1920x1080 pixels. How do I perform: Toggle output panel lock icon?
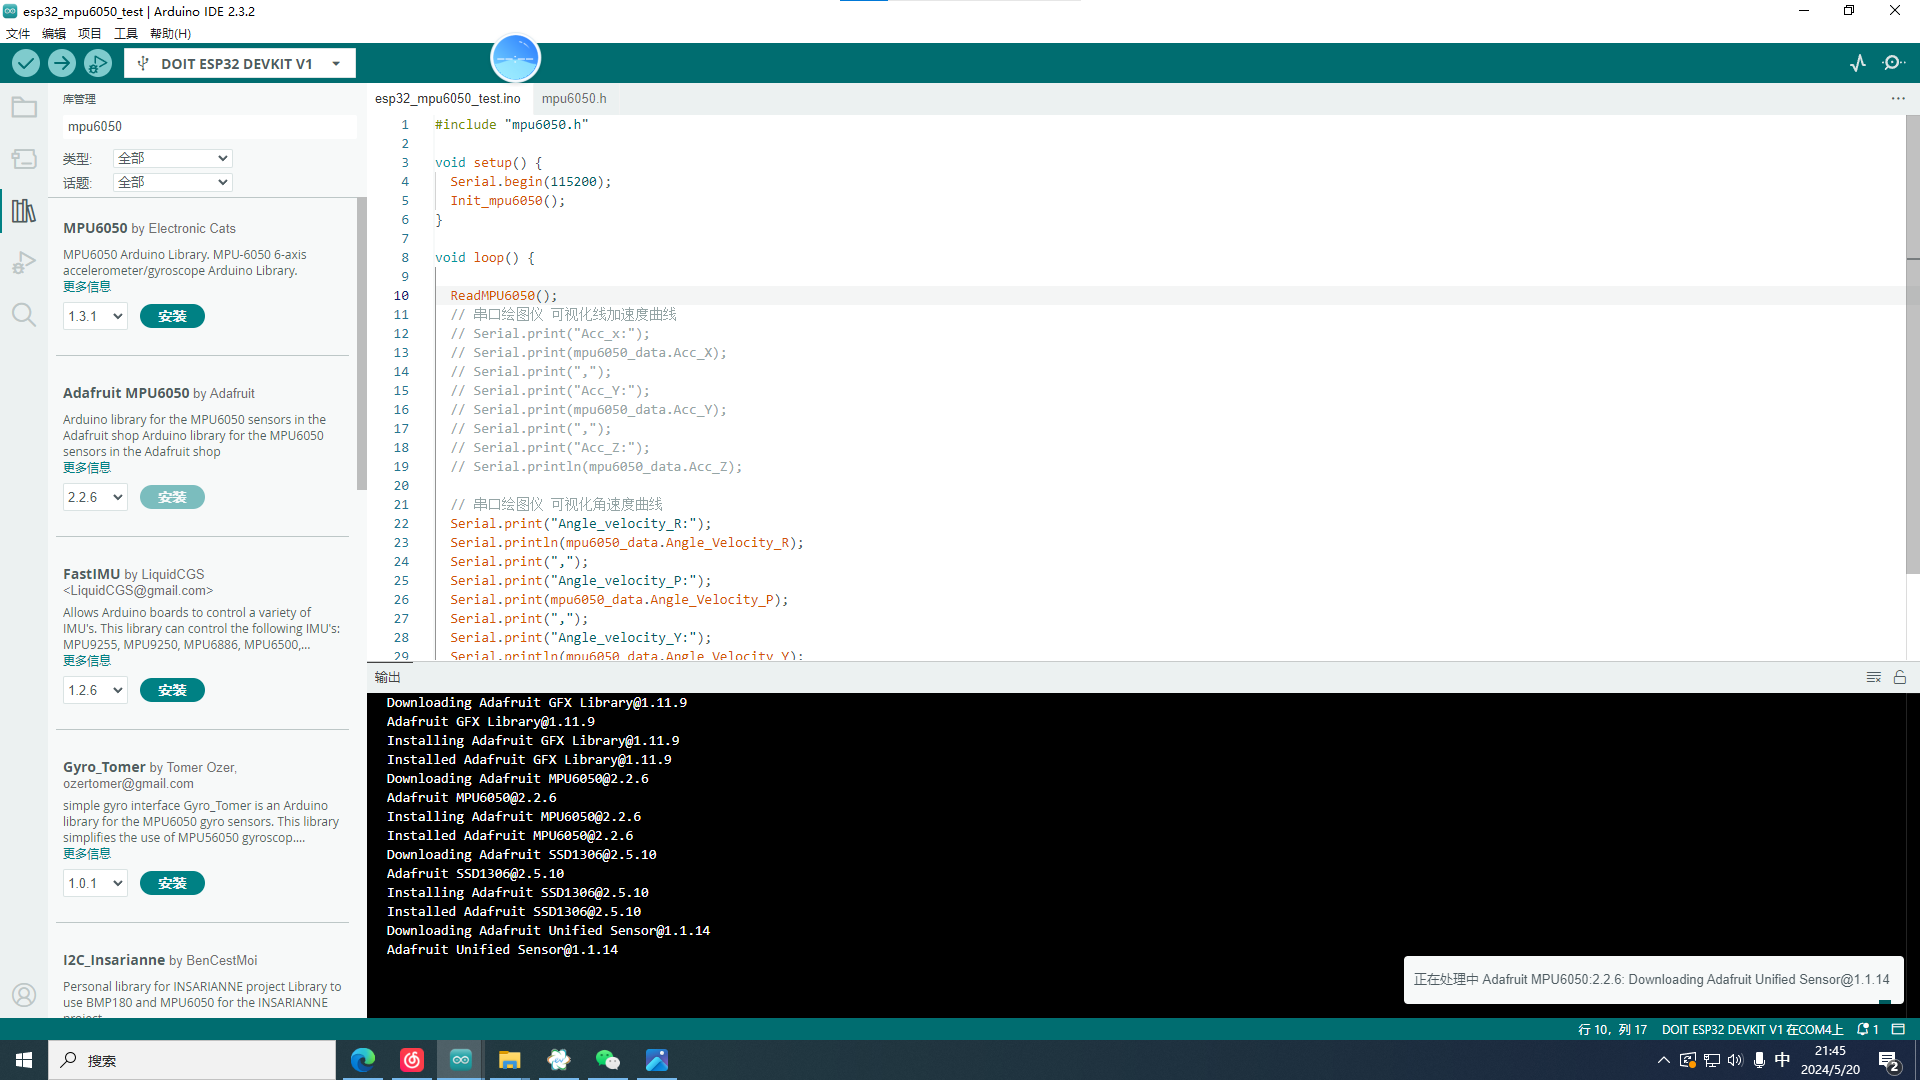pos(1900,677)
